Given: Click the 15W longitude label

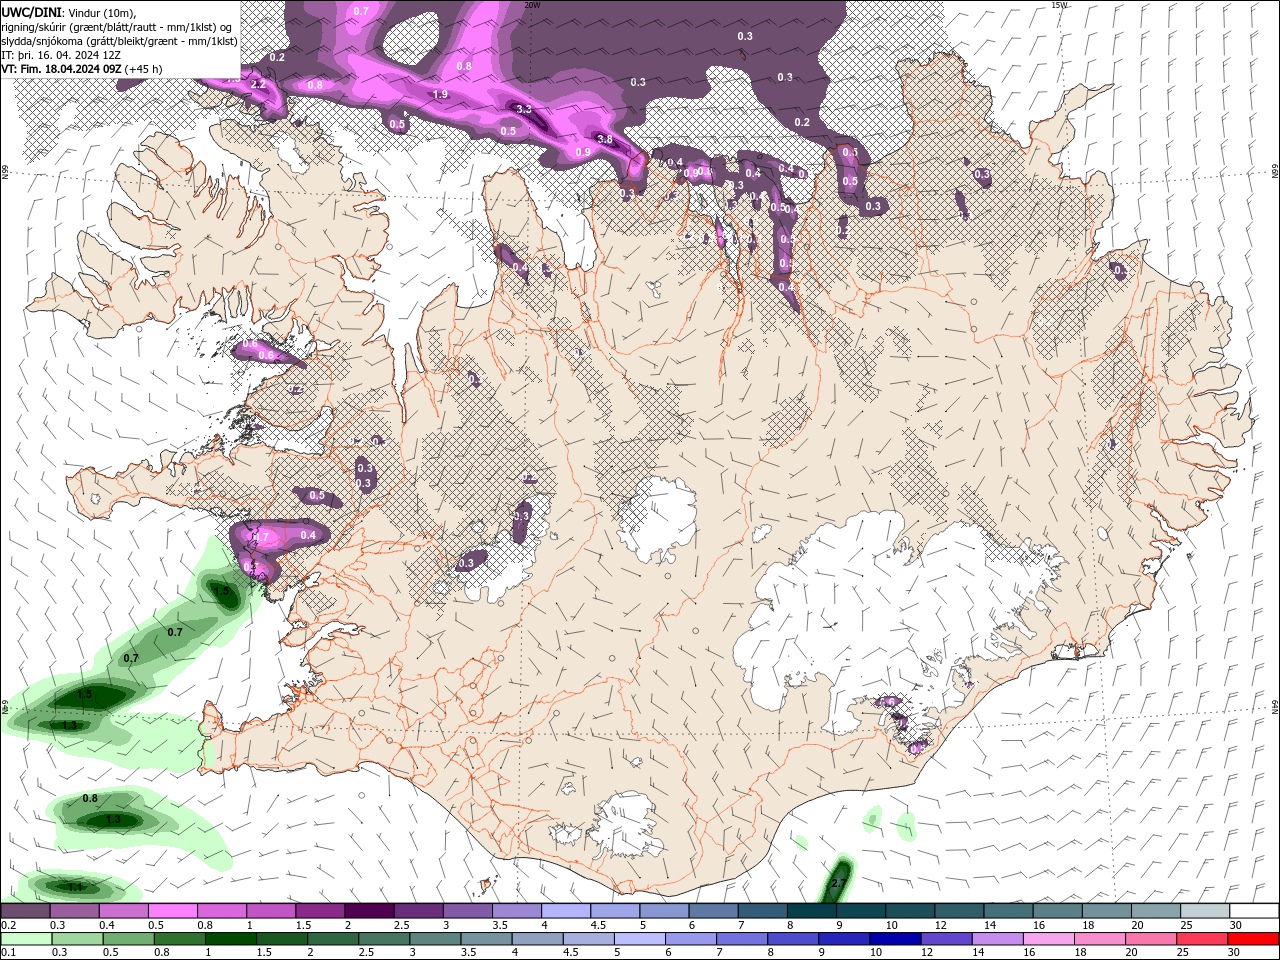Looking at the screenshot, I should tap(1060, 5).
